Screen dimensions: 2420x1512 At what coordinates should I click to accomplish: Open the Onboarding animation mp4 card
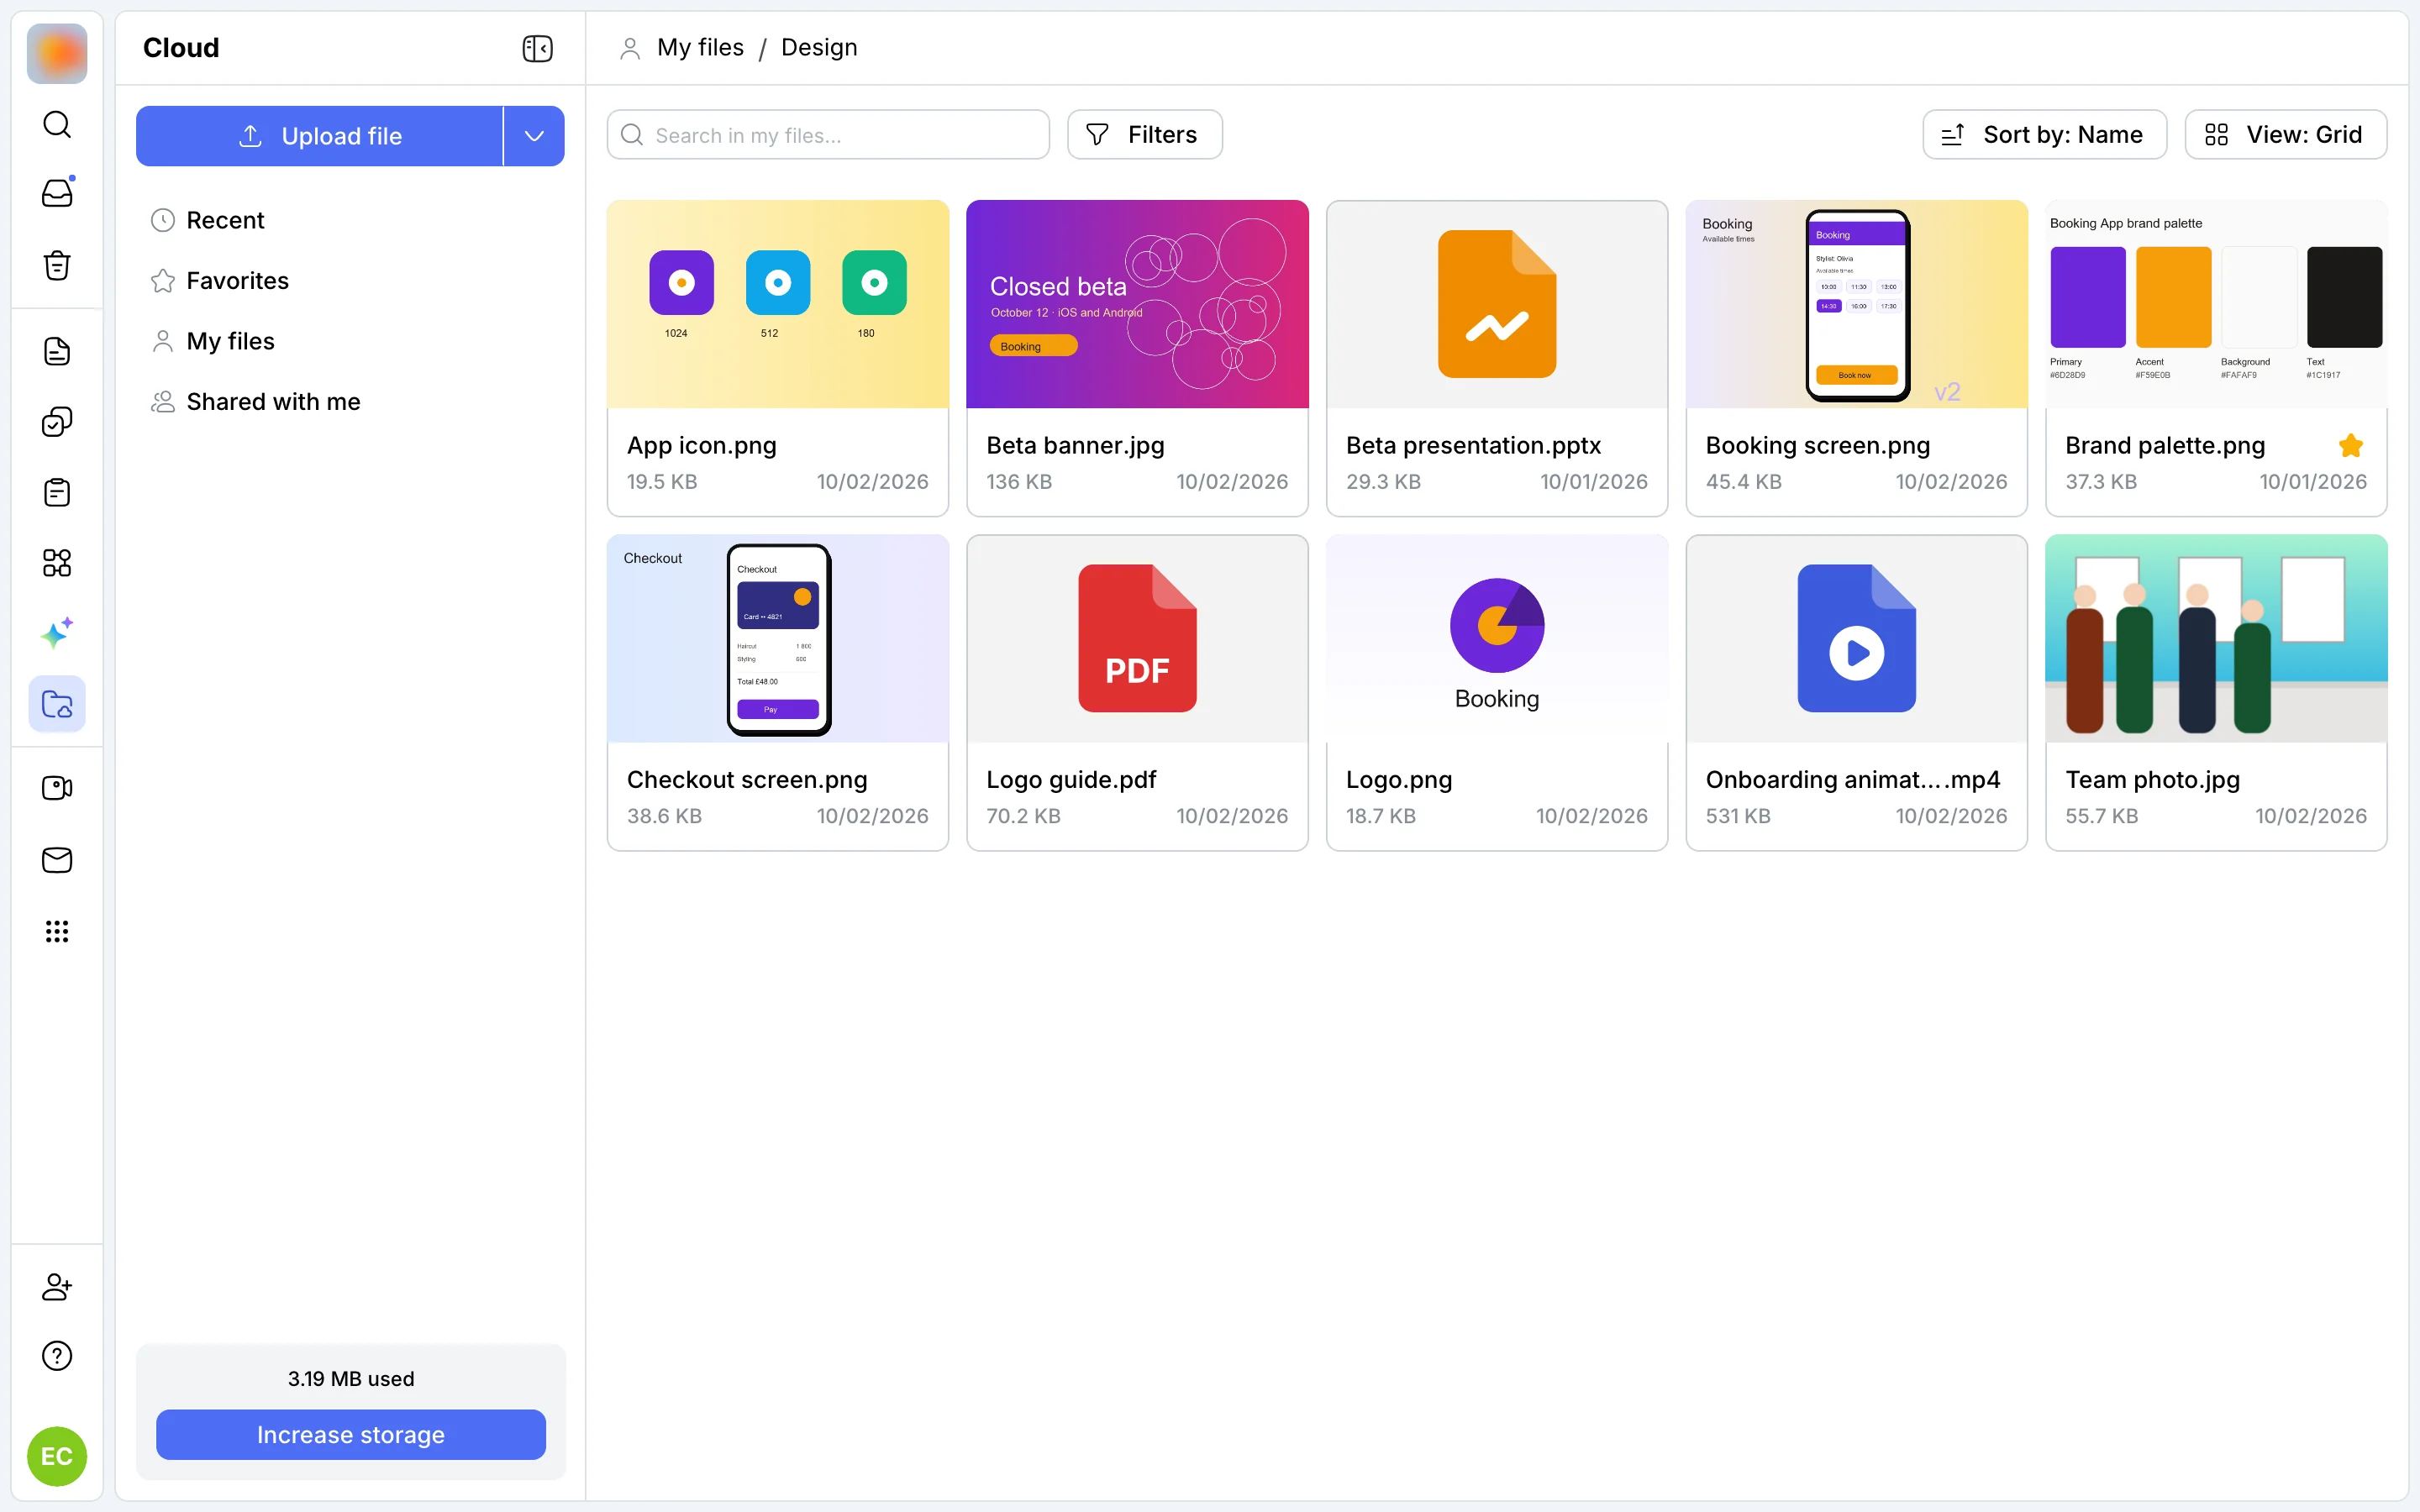pos(1856,692)
